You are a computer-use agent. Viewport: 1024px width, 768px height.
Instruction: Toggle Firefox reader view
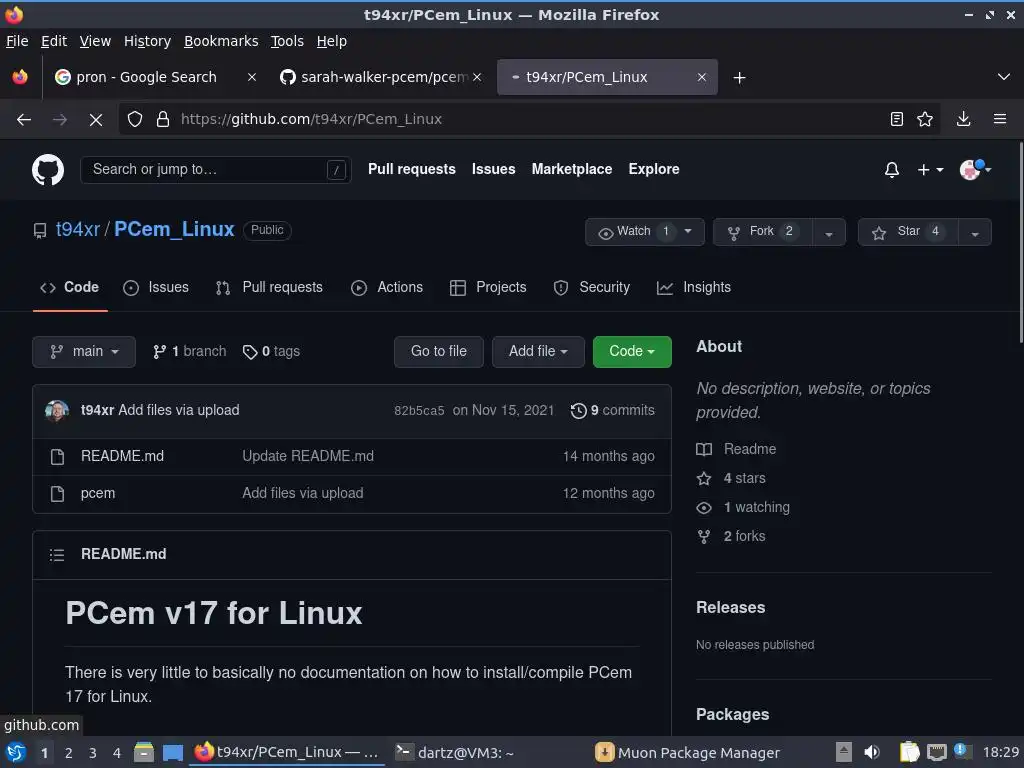(x=897, y=119)
